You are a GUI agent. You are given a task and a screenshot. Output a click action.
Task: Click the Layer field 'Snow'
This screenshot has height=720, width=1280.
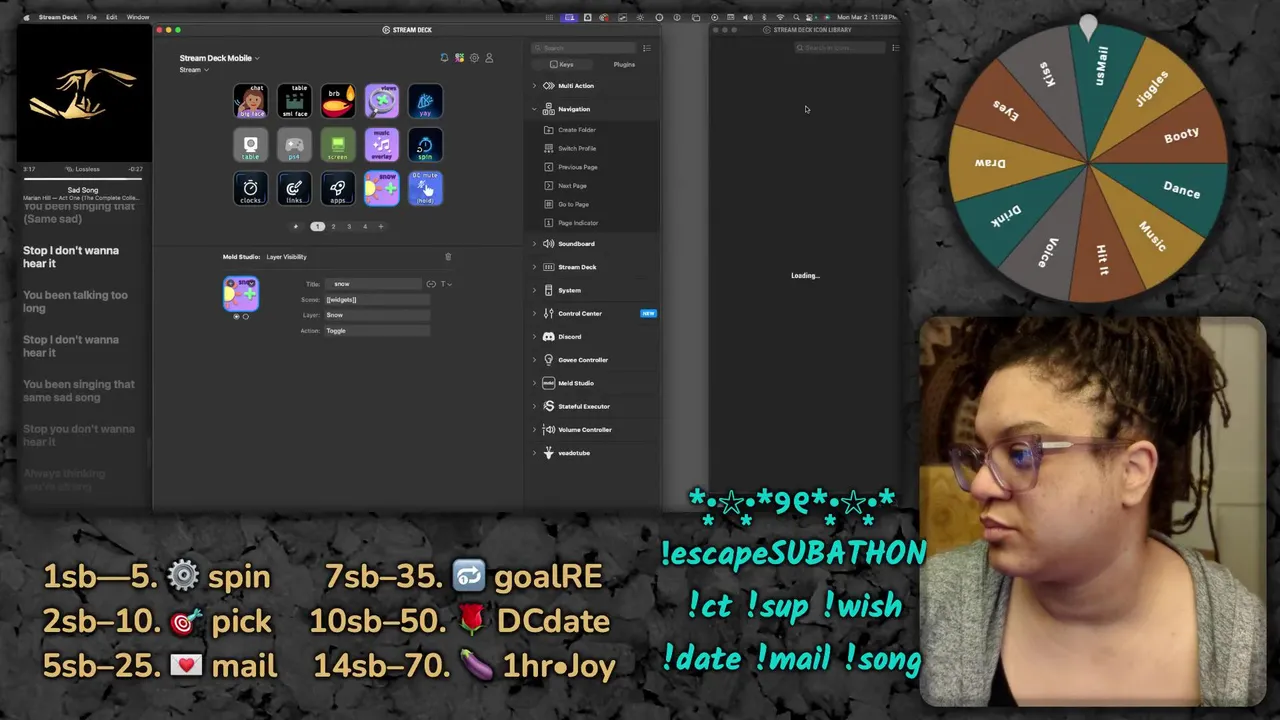[378, 315]
